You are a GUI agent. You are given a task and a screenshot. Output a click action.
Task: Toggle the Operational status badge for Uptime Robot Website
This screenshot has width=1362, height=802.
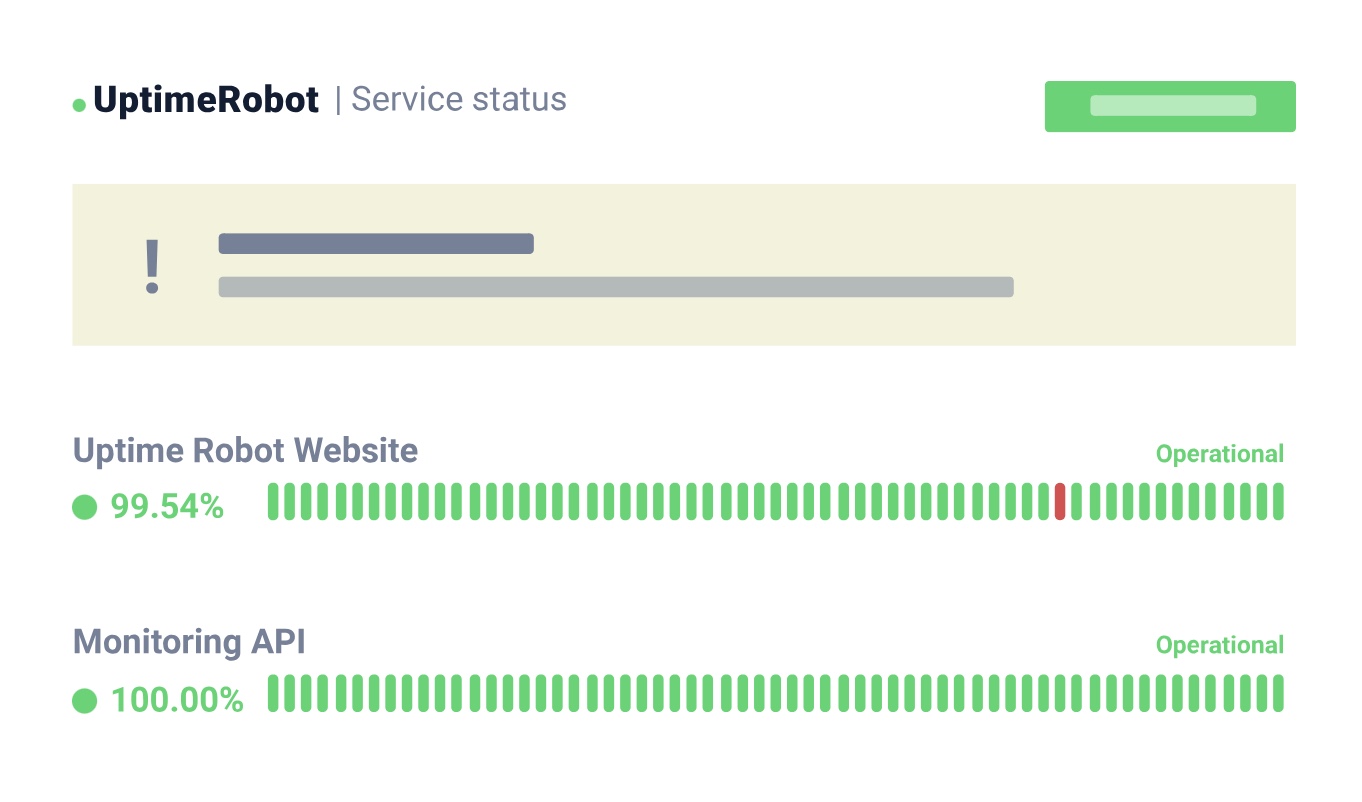pyautogui.click(x=1220, y=454)
